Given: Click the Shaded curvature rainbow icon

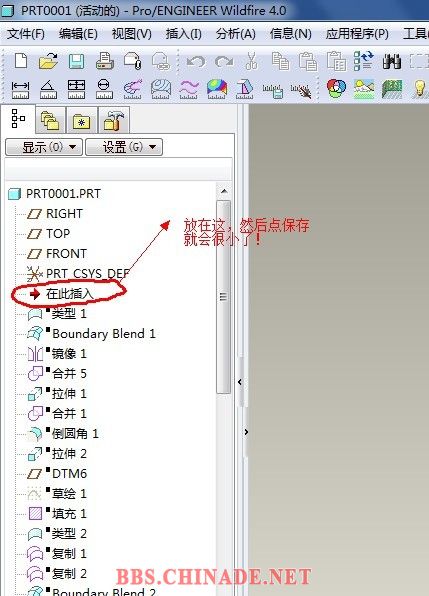Looking at the screenshot, I should click(217, 90).
